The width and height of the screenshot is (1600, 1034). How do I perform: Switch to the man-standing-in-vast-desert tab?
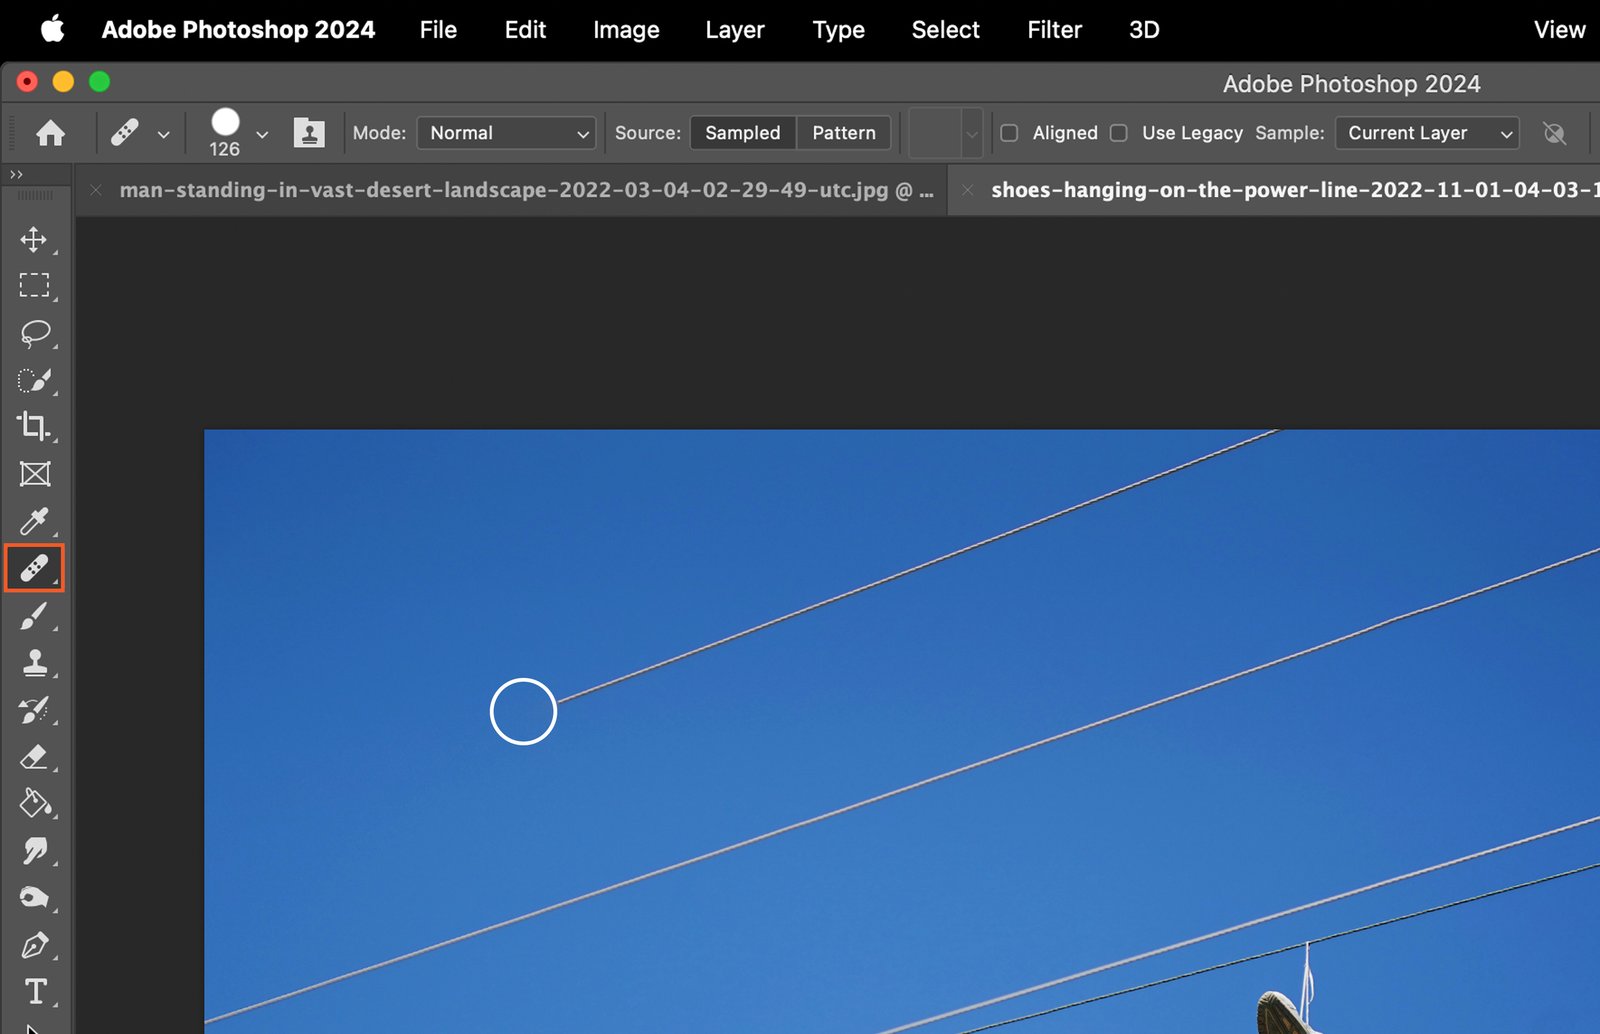coord(525,190)
